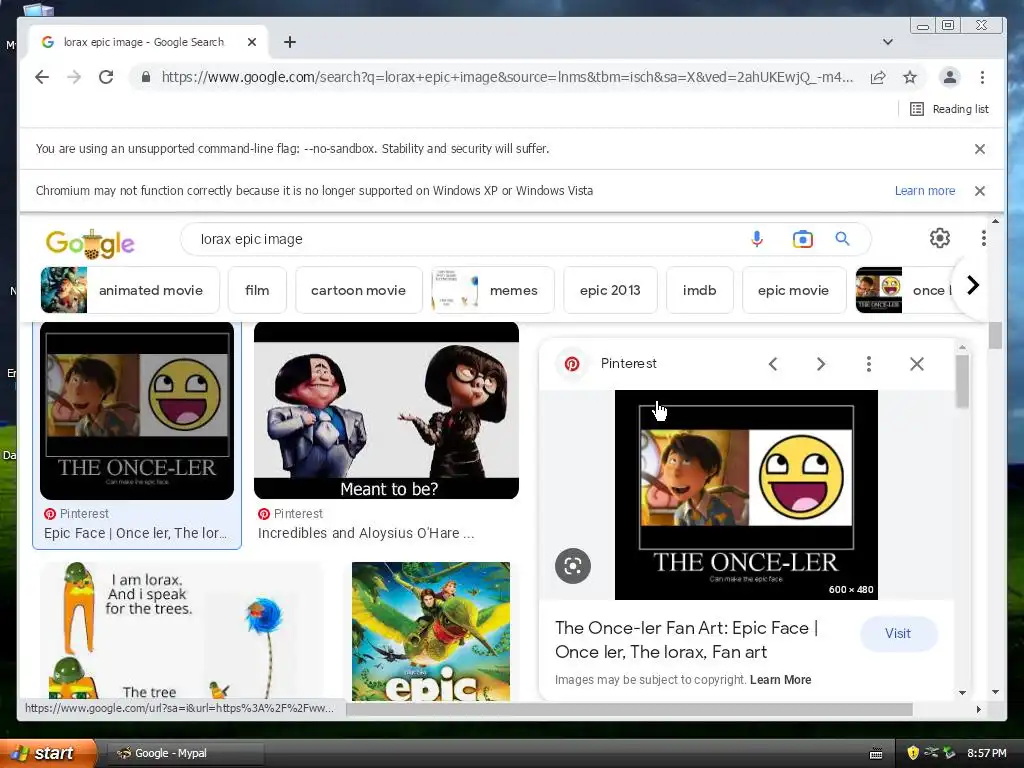Dismiss the no-sandbox warning bar

point(980,149)
